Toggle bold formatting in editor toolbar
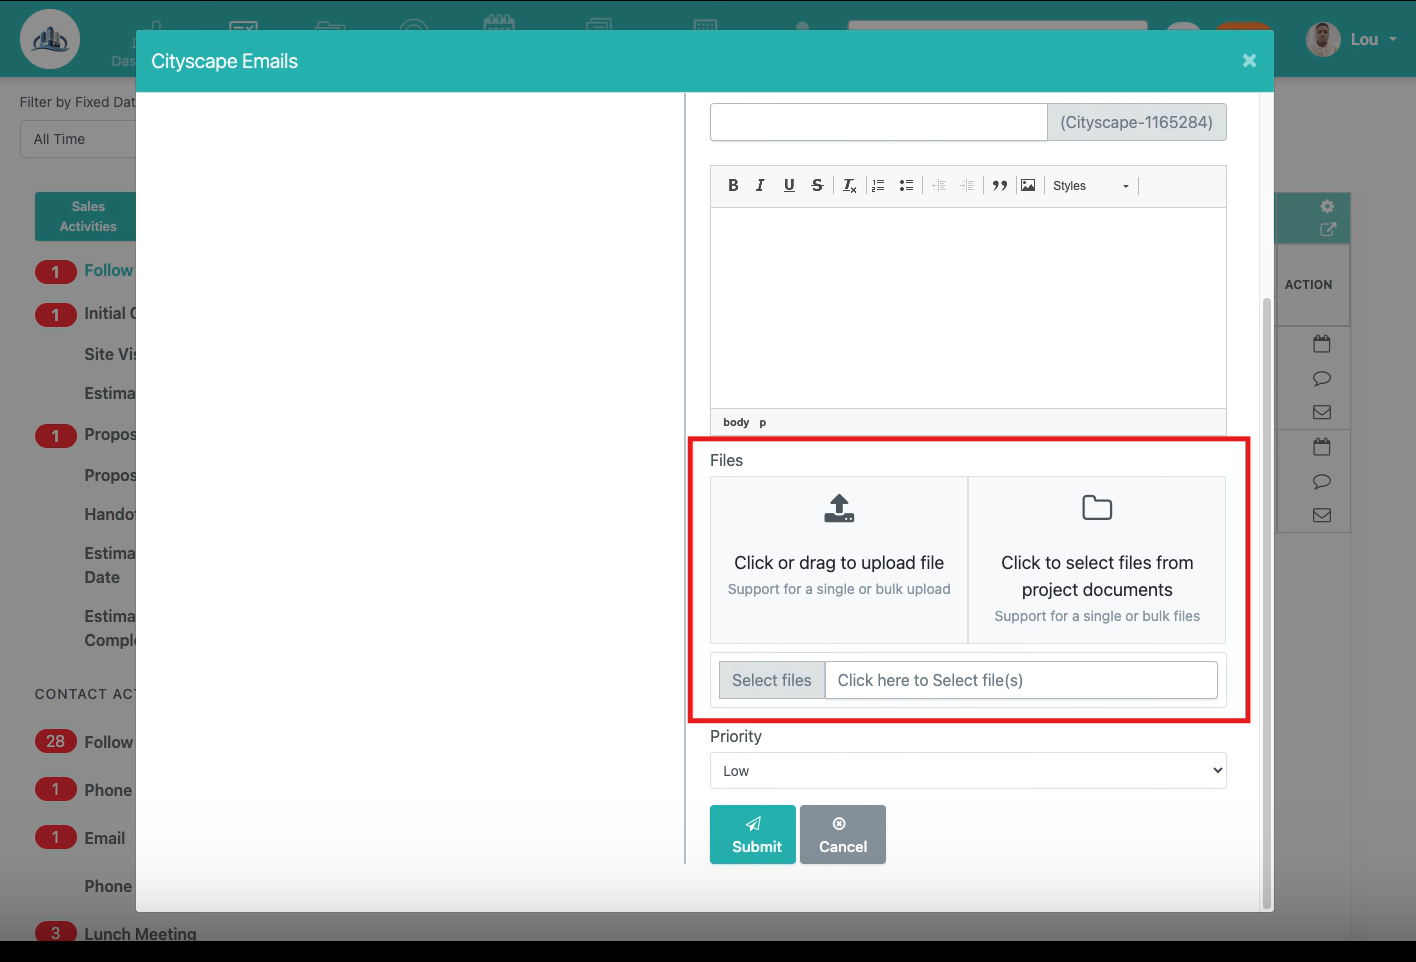This screenshot has height=962, width=1416. pos(733,185)
